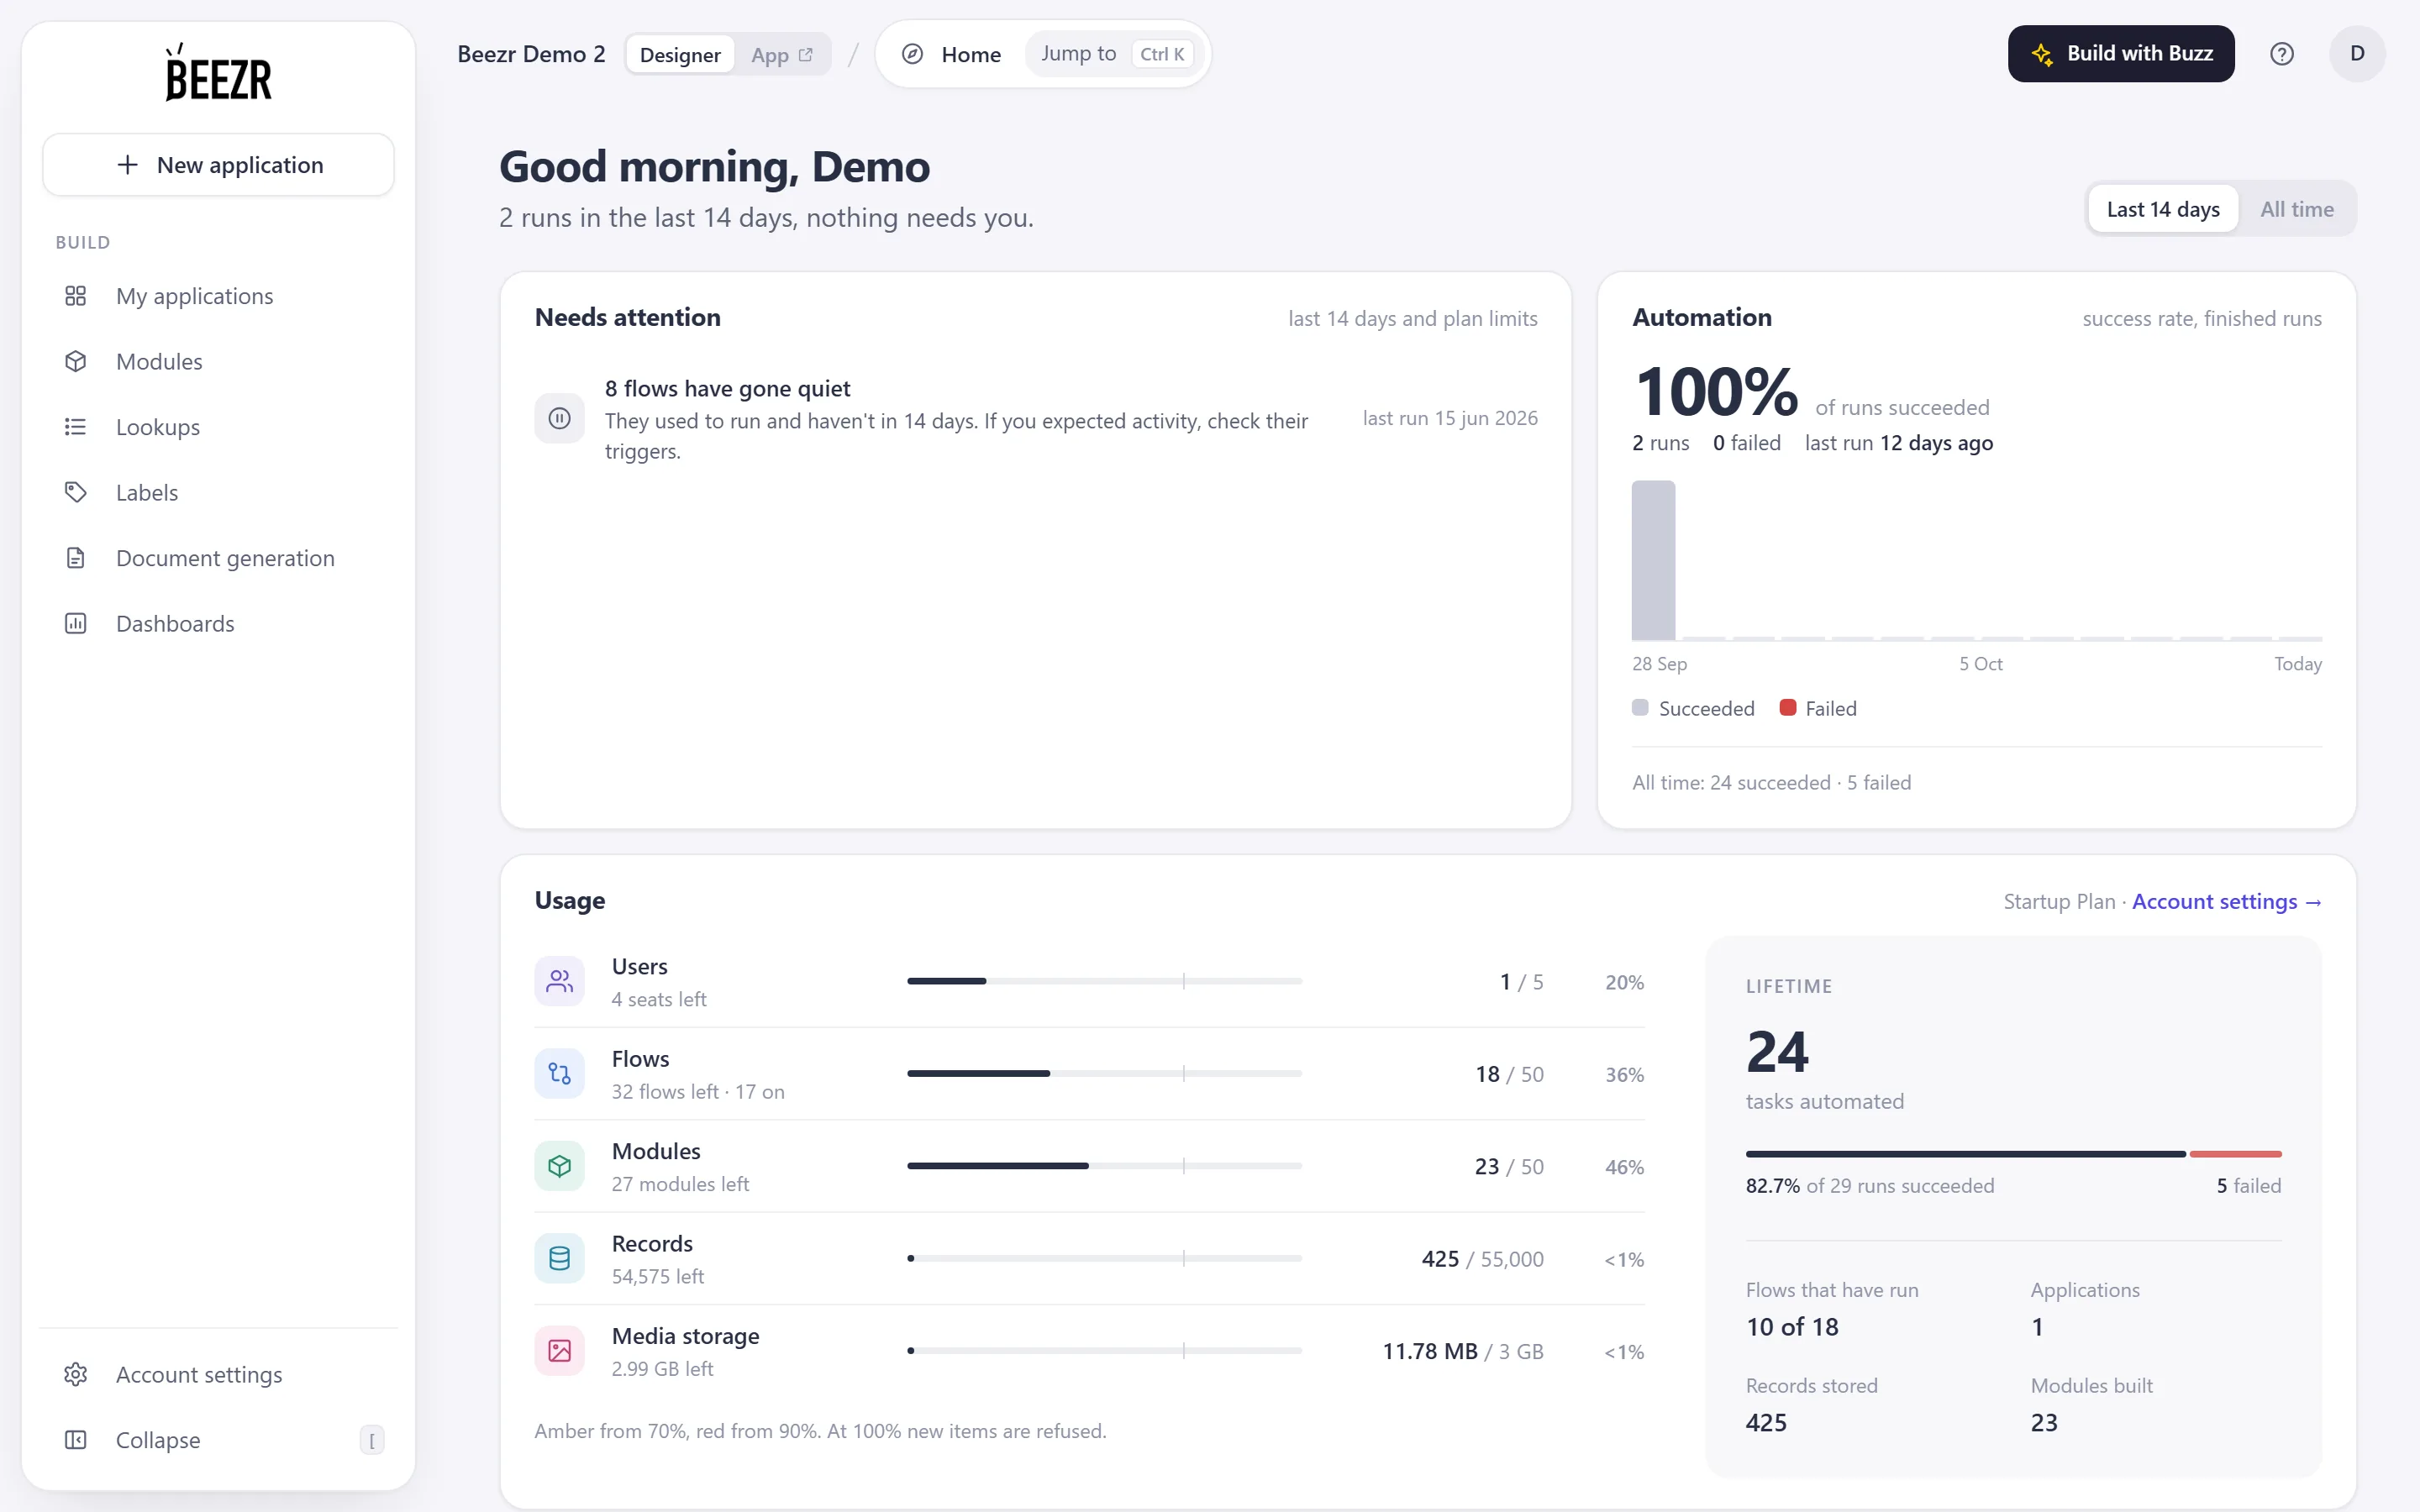This screenshot has height=1512, width=2420.
Task: Create a New application
Action: tap(218, 165)
